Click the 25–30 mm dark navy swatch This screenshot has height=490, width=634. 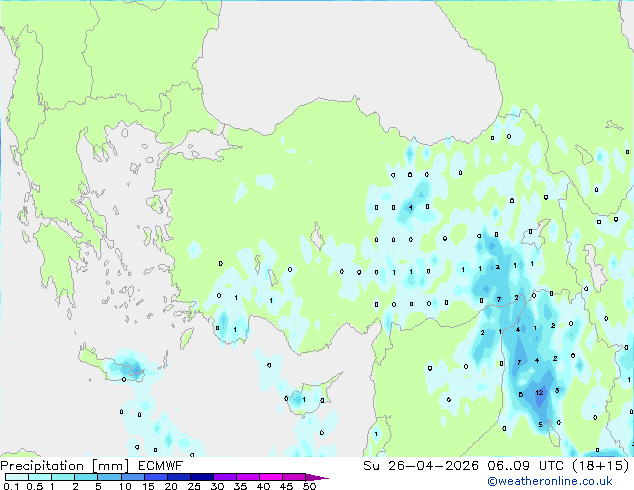[202, 477]
